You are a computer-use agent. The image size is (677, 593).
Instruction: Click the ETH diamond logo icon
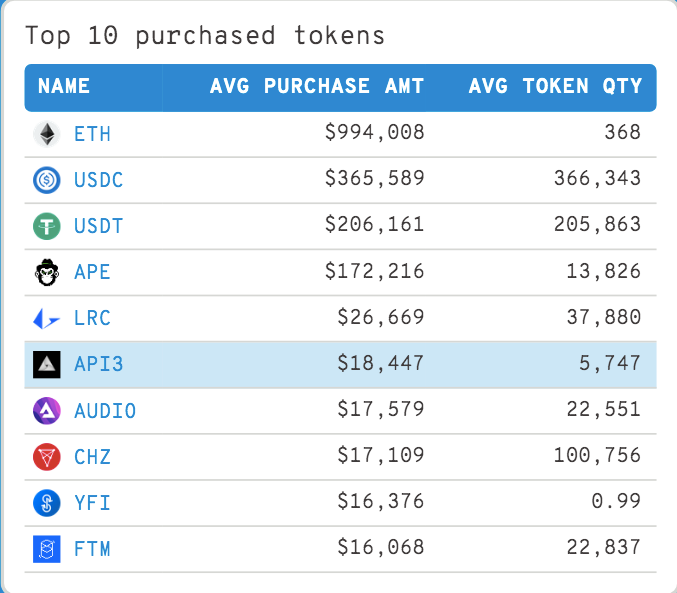pyautogui.click(x=46, y=134)
